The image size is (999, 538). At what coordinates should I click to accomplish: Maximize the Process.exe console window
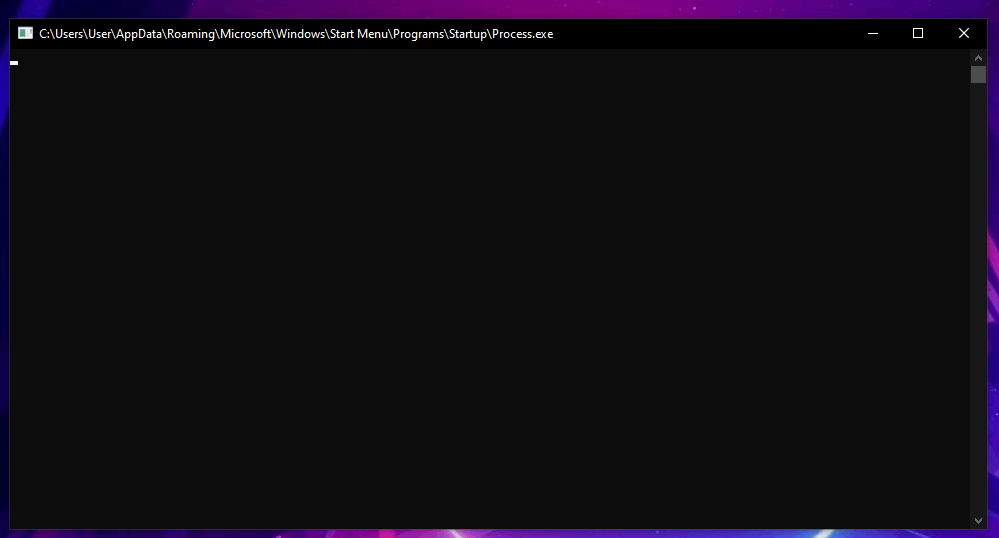point(917,33)
